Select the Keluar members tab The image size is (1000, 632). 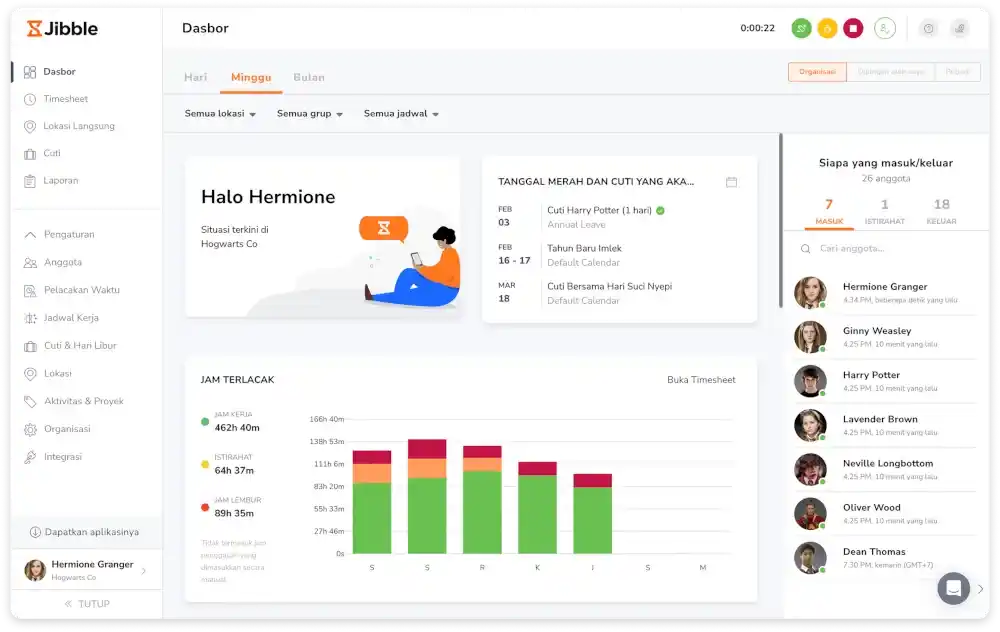[x=941, y=211]
